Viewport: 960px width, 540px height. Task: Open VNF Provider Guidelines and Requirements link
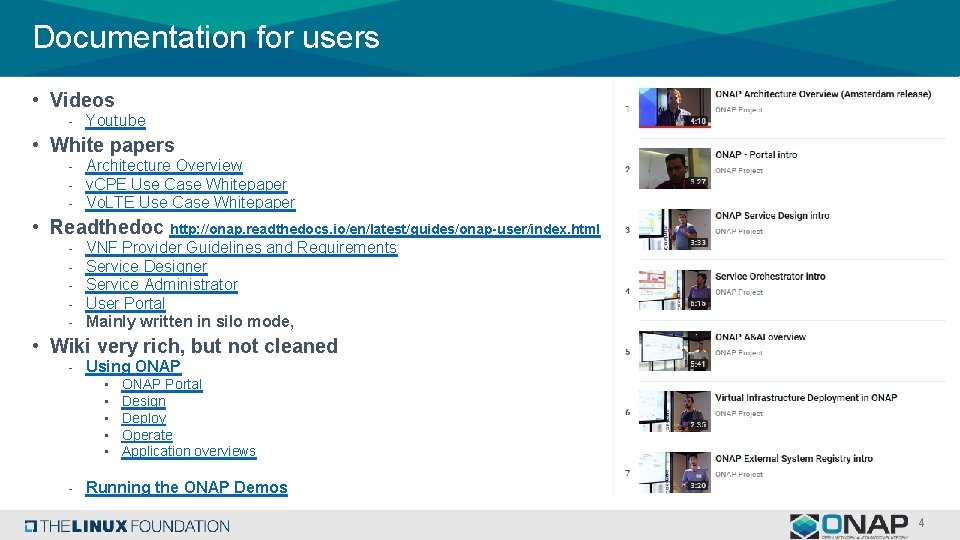(241, 247)
